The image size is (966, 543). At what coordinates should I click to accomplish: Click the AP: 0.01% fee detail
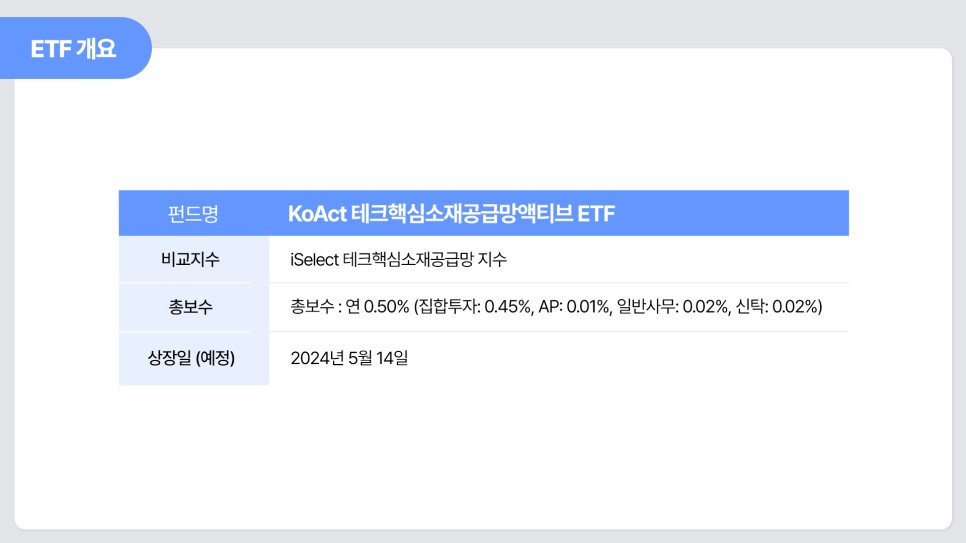point(575,306)
